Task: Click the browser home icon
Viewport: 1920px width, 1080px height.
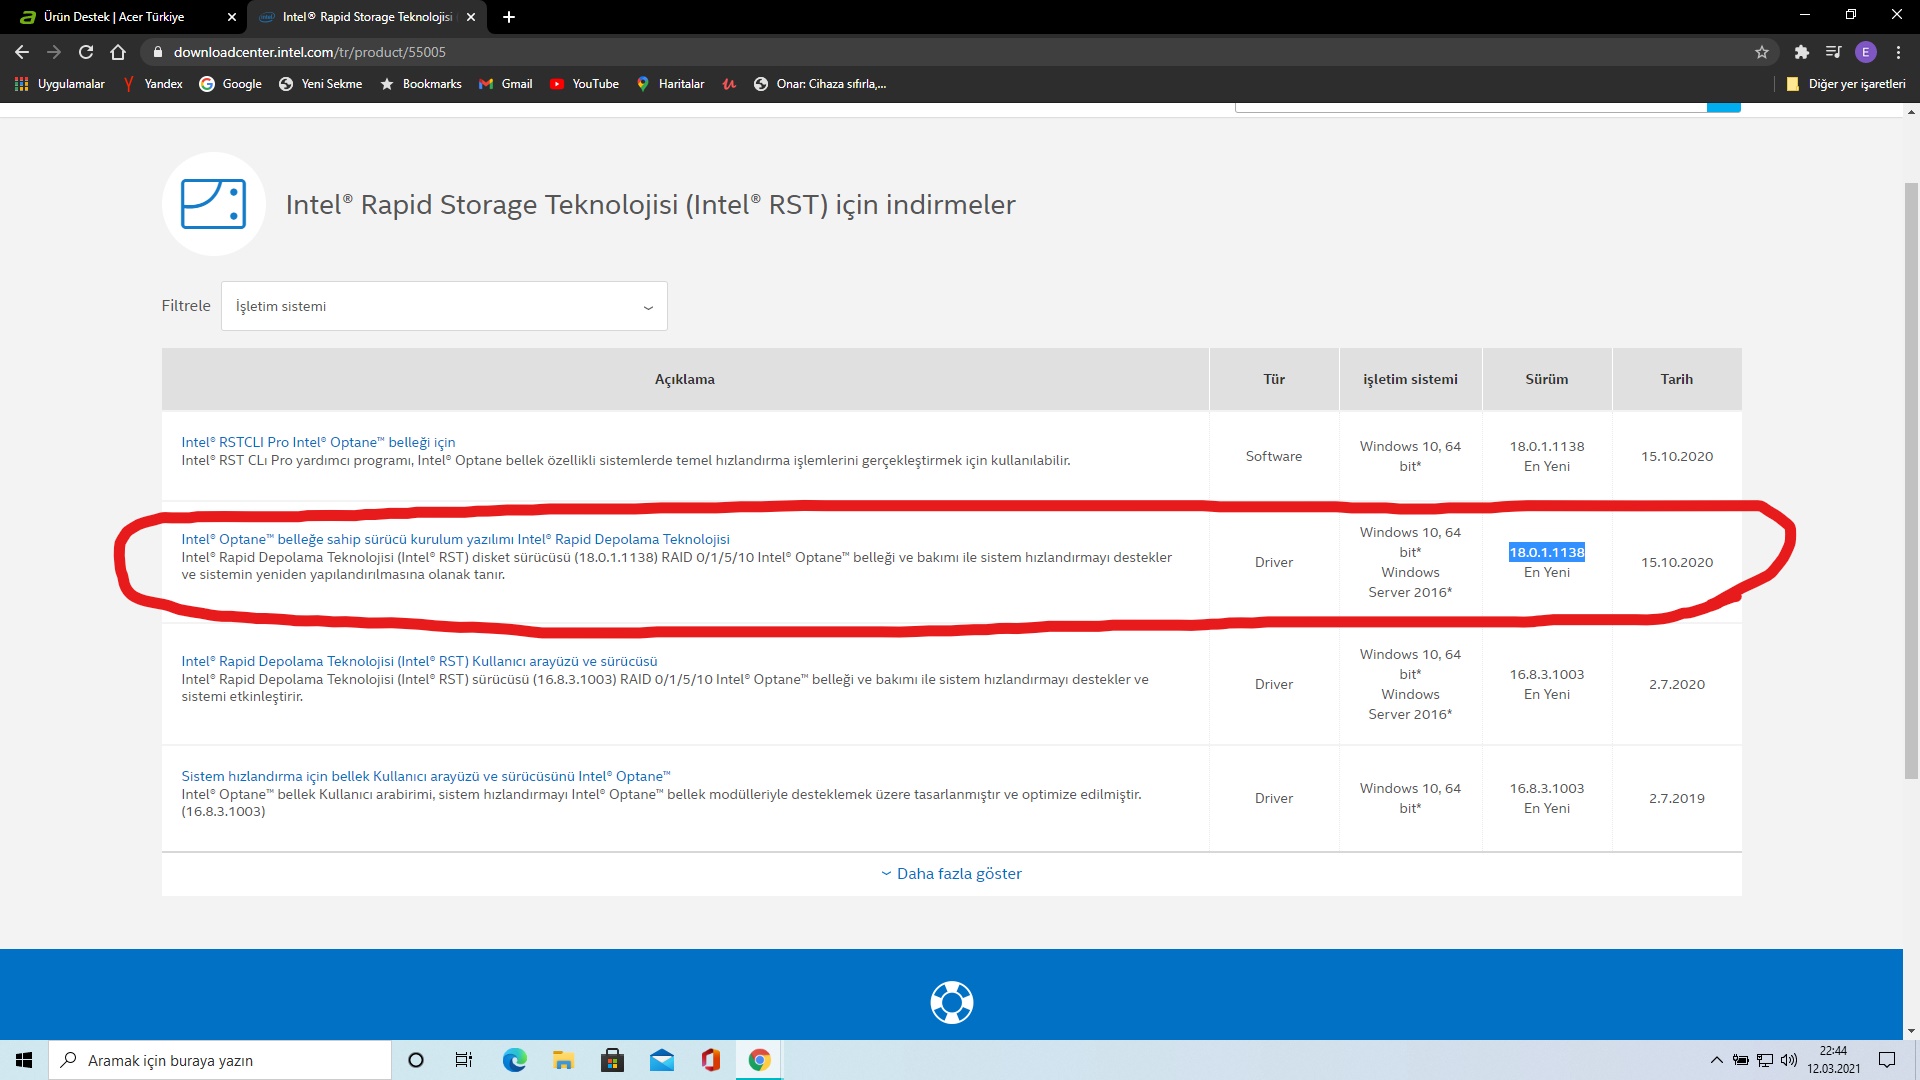Action: click(x=118, y=52)
